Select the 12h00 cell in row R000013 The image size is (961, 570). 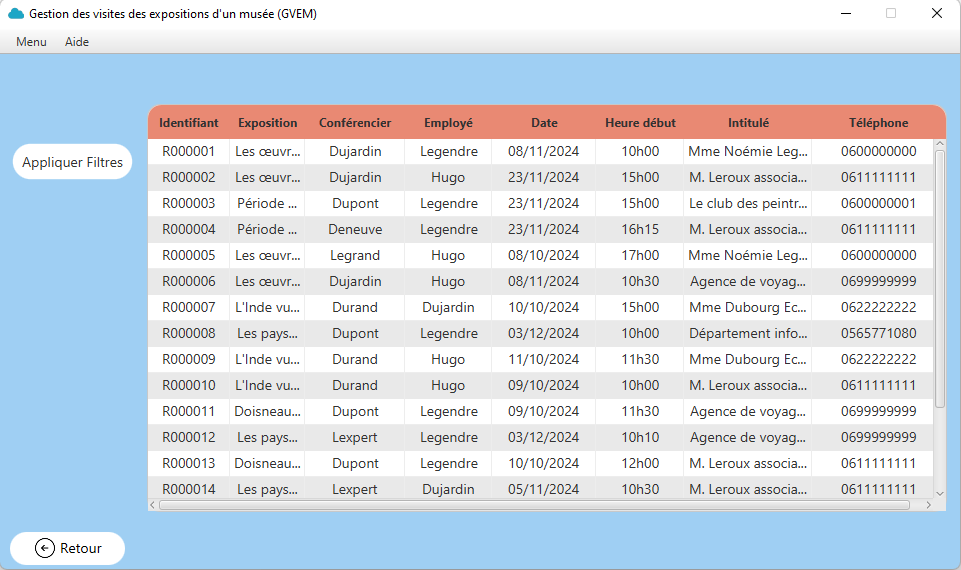(640, 463)
